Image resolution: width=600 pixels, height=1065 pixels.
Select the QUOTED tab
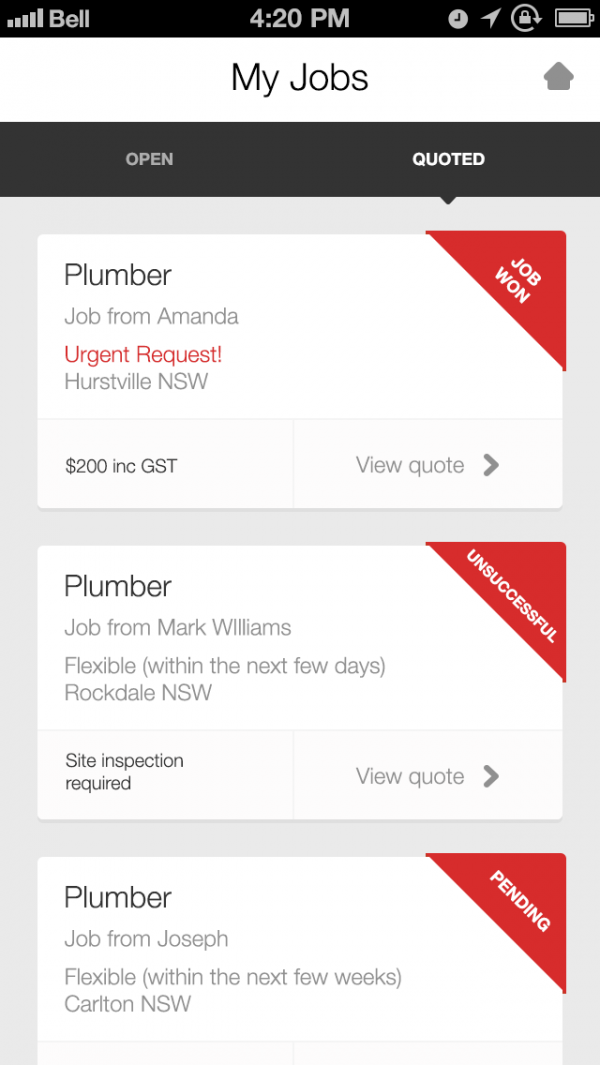coord(448,159)
